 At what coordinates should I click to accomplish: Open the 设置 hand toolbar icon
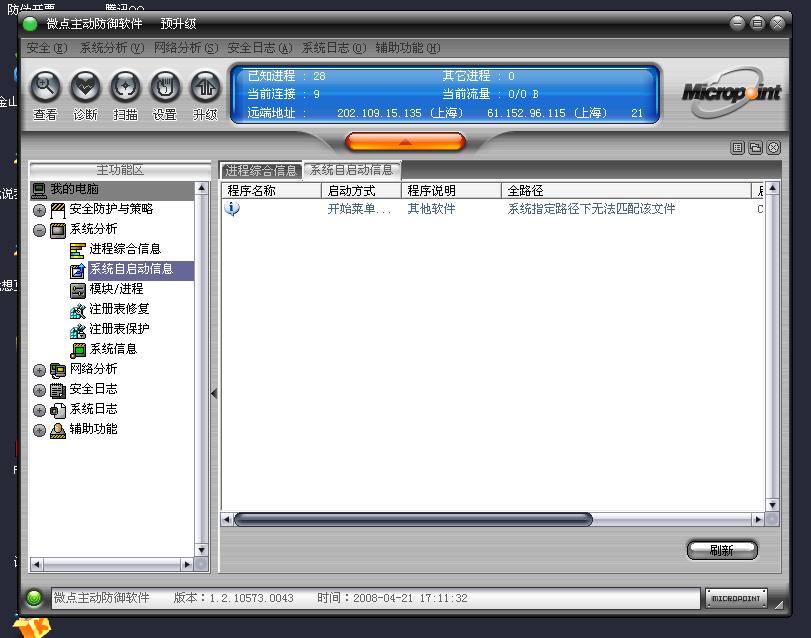tap(165, 86)
